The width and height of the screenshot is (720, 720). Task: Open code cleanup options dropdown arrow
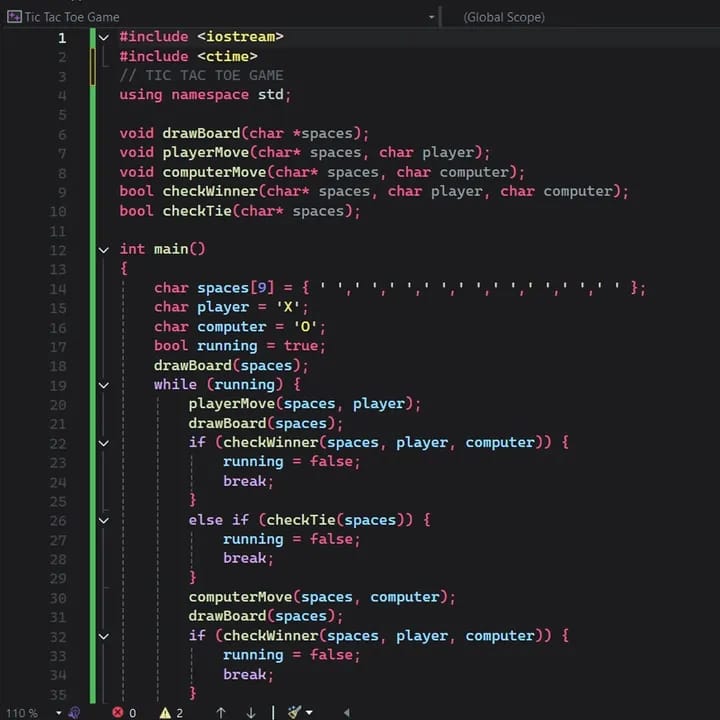pyautogui.click(x=309, y=713)
